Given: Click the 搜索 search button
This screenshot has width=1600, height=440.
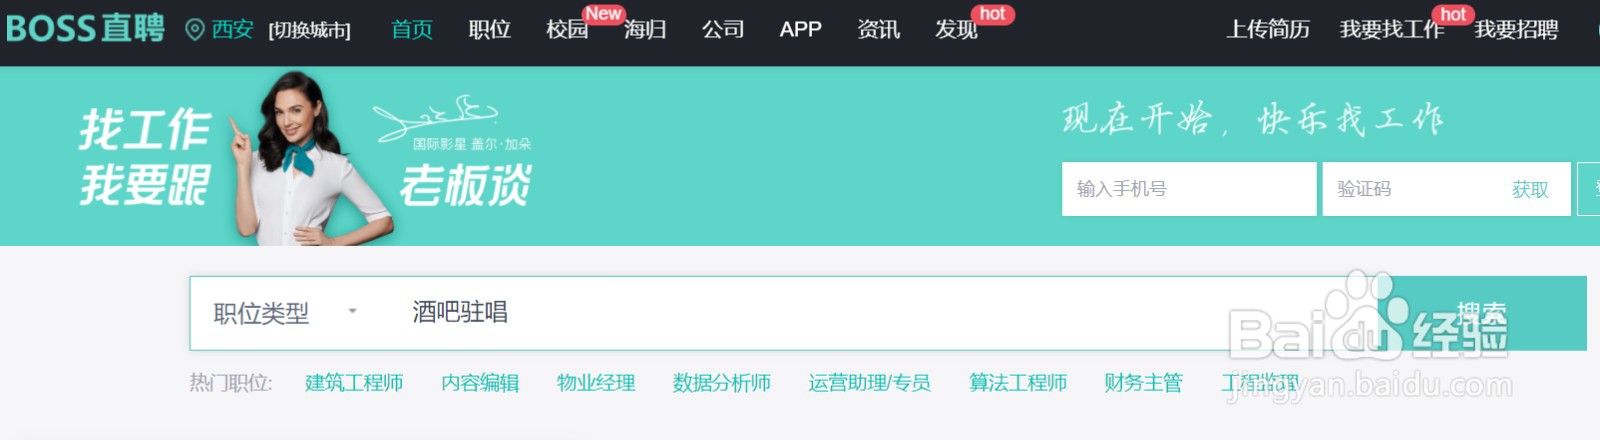Looking at the screenshot, I should pyautogui.click(x=1484, y=313).
